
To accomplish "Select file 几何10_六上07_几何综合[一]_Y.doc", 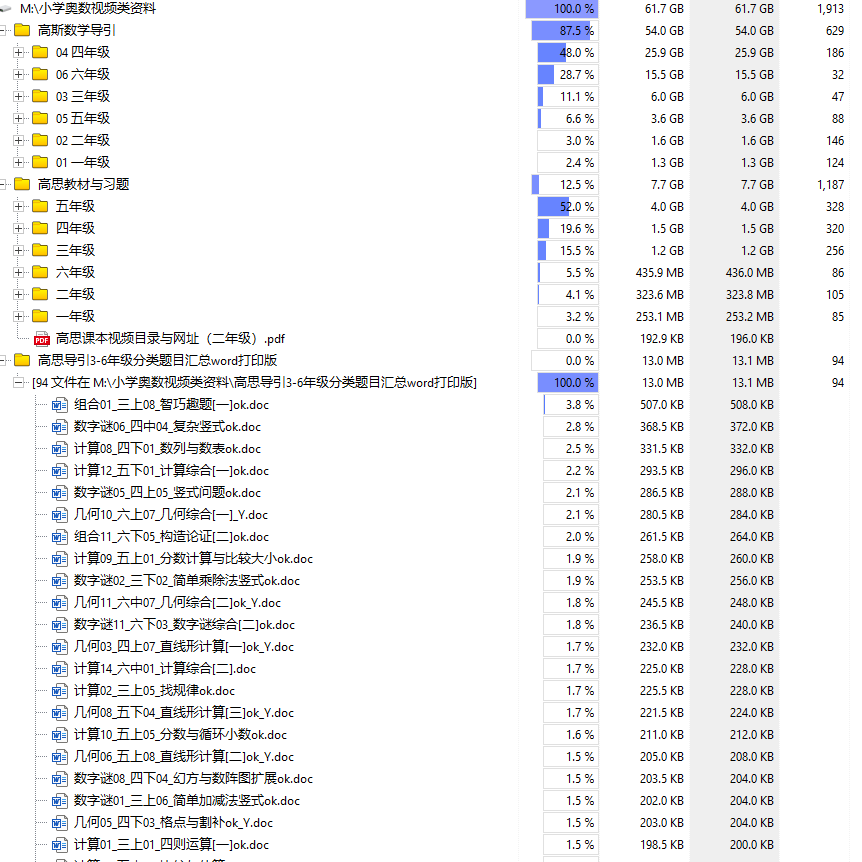I will tap(170, 515).
